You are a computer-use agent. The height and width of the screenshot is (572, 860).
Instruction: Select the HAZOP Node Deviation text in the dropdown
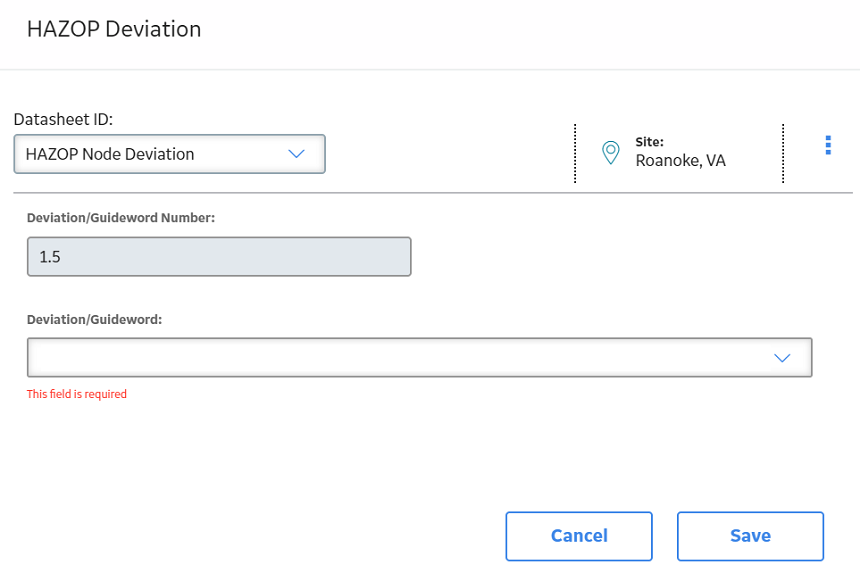tap(110, 154)
